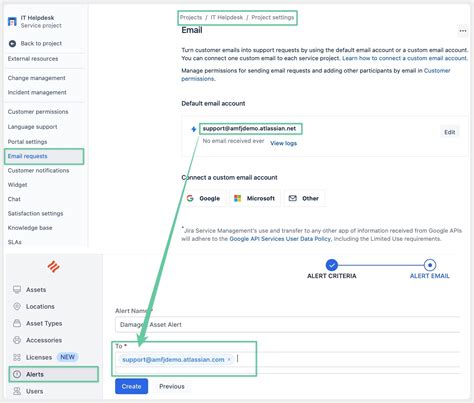
Task: Click into the Alert Name field
Action: 287,325
